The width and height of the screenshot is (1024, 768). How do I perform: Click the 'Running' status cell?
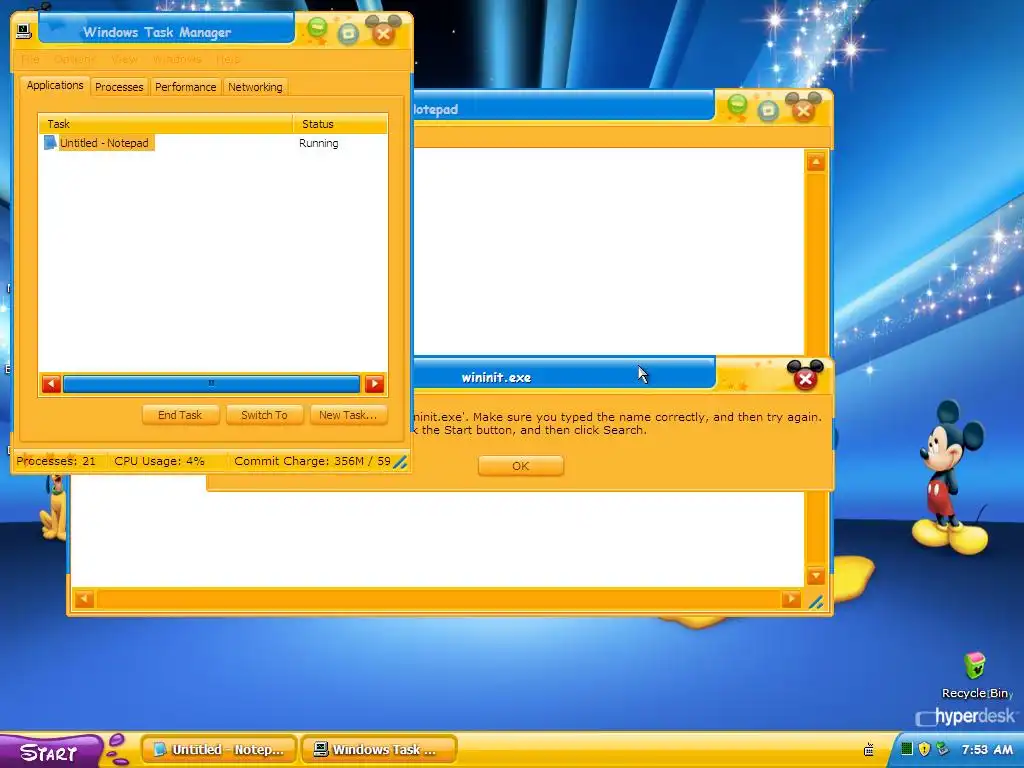[x=319, y=143]
